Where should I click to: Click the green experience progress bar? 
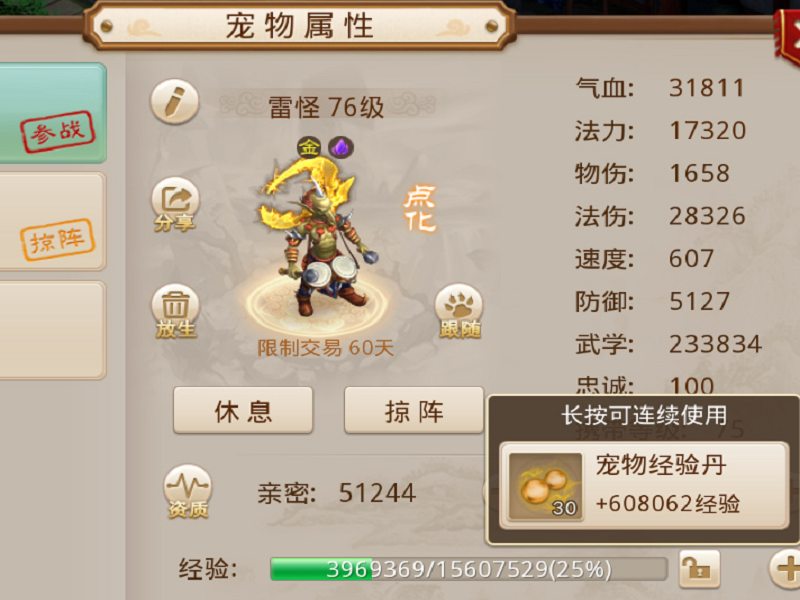(x=468, y=569)
